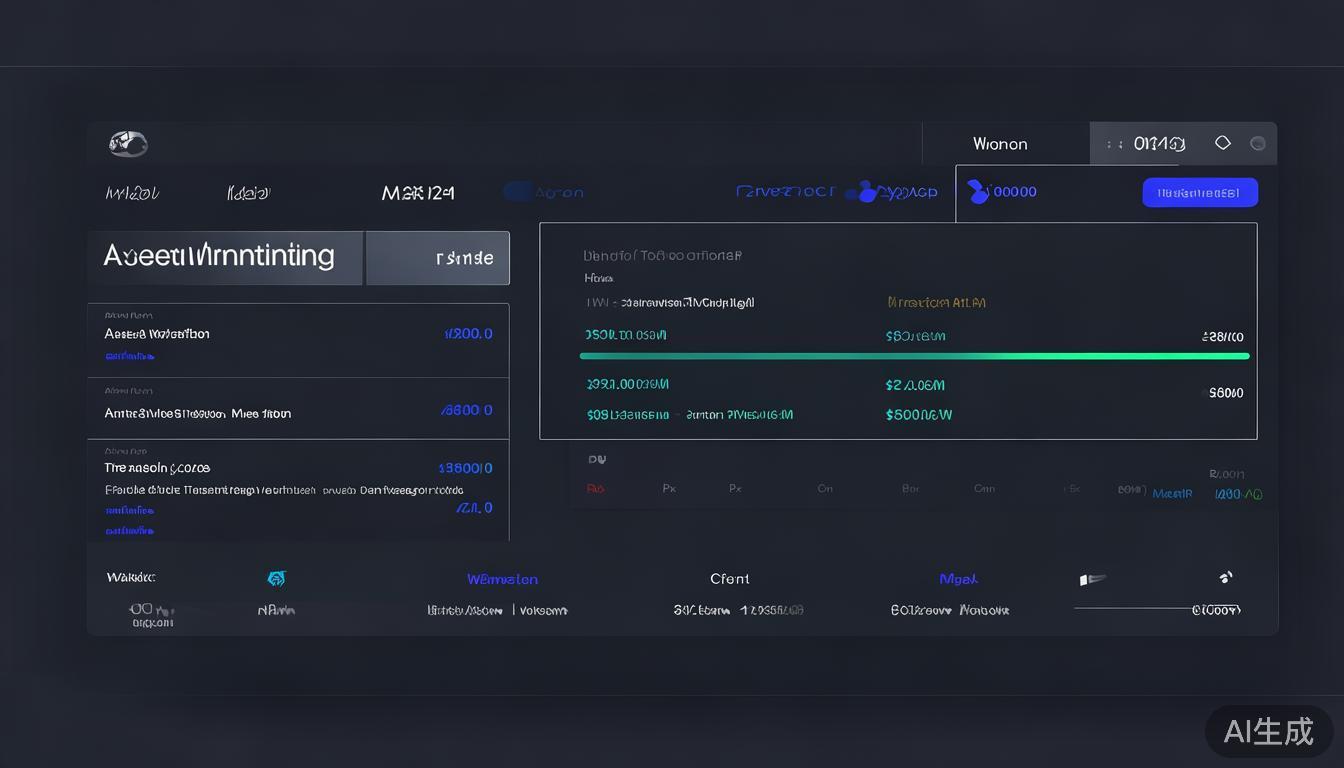The width and height of the screenshot is (1344, 768).
Task: Click the green progress bar in the detail panel
Action: tap(916, 355)
